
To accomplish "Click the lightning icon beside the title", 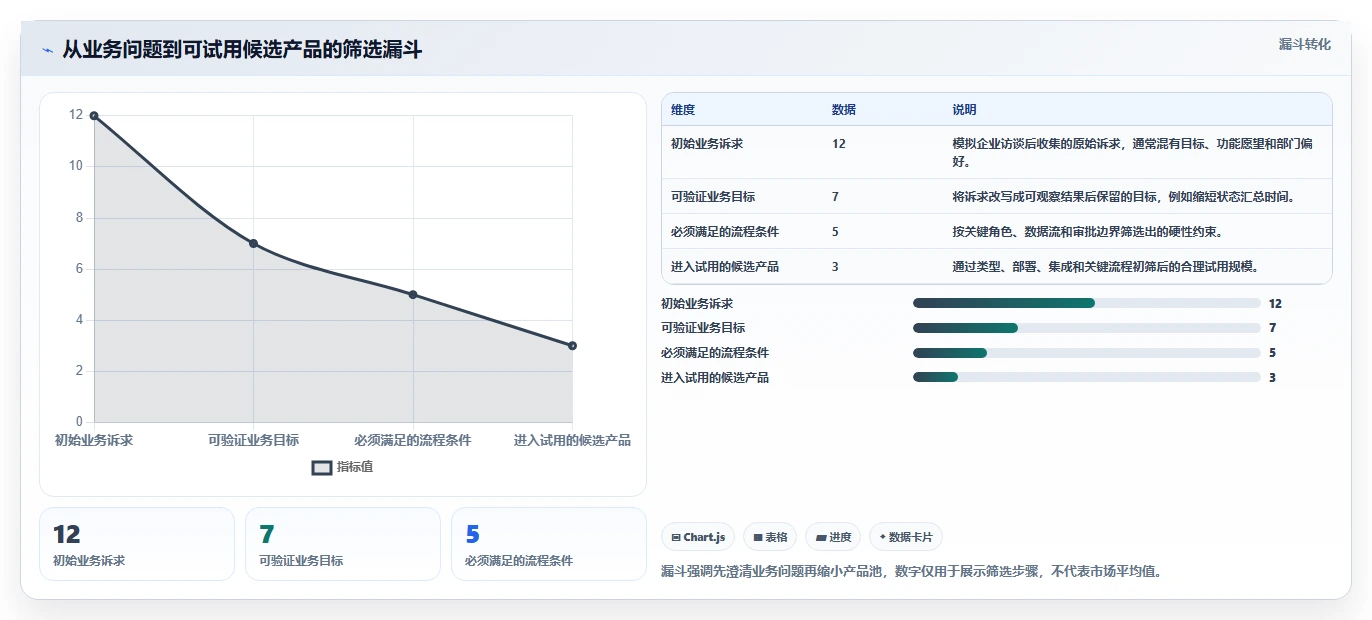I will [x=47, y=50].
